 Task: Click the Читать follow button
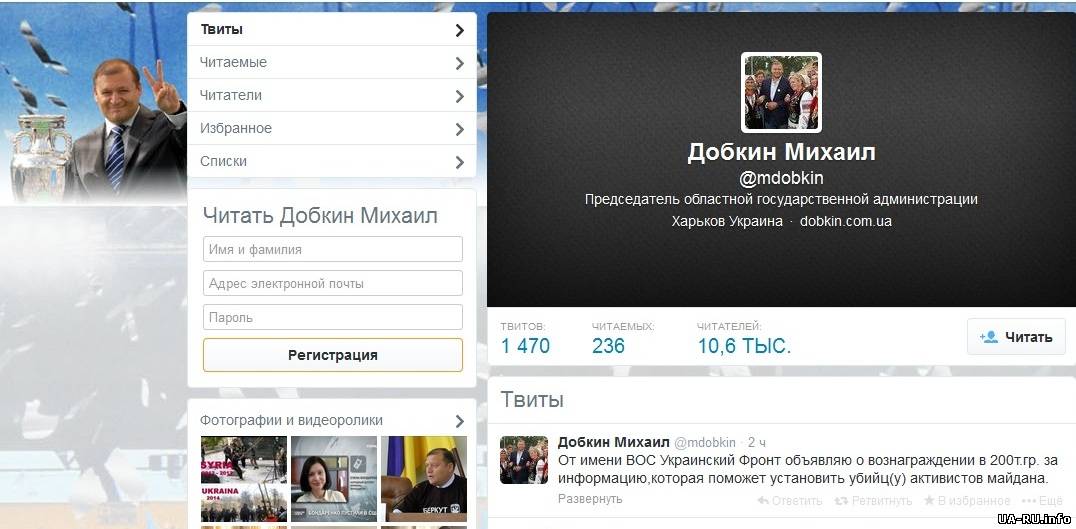(x=1015, y=337)
